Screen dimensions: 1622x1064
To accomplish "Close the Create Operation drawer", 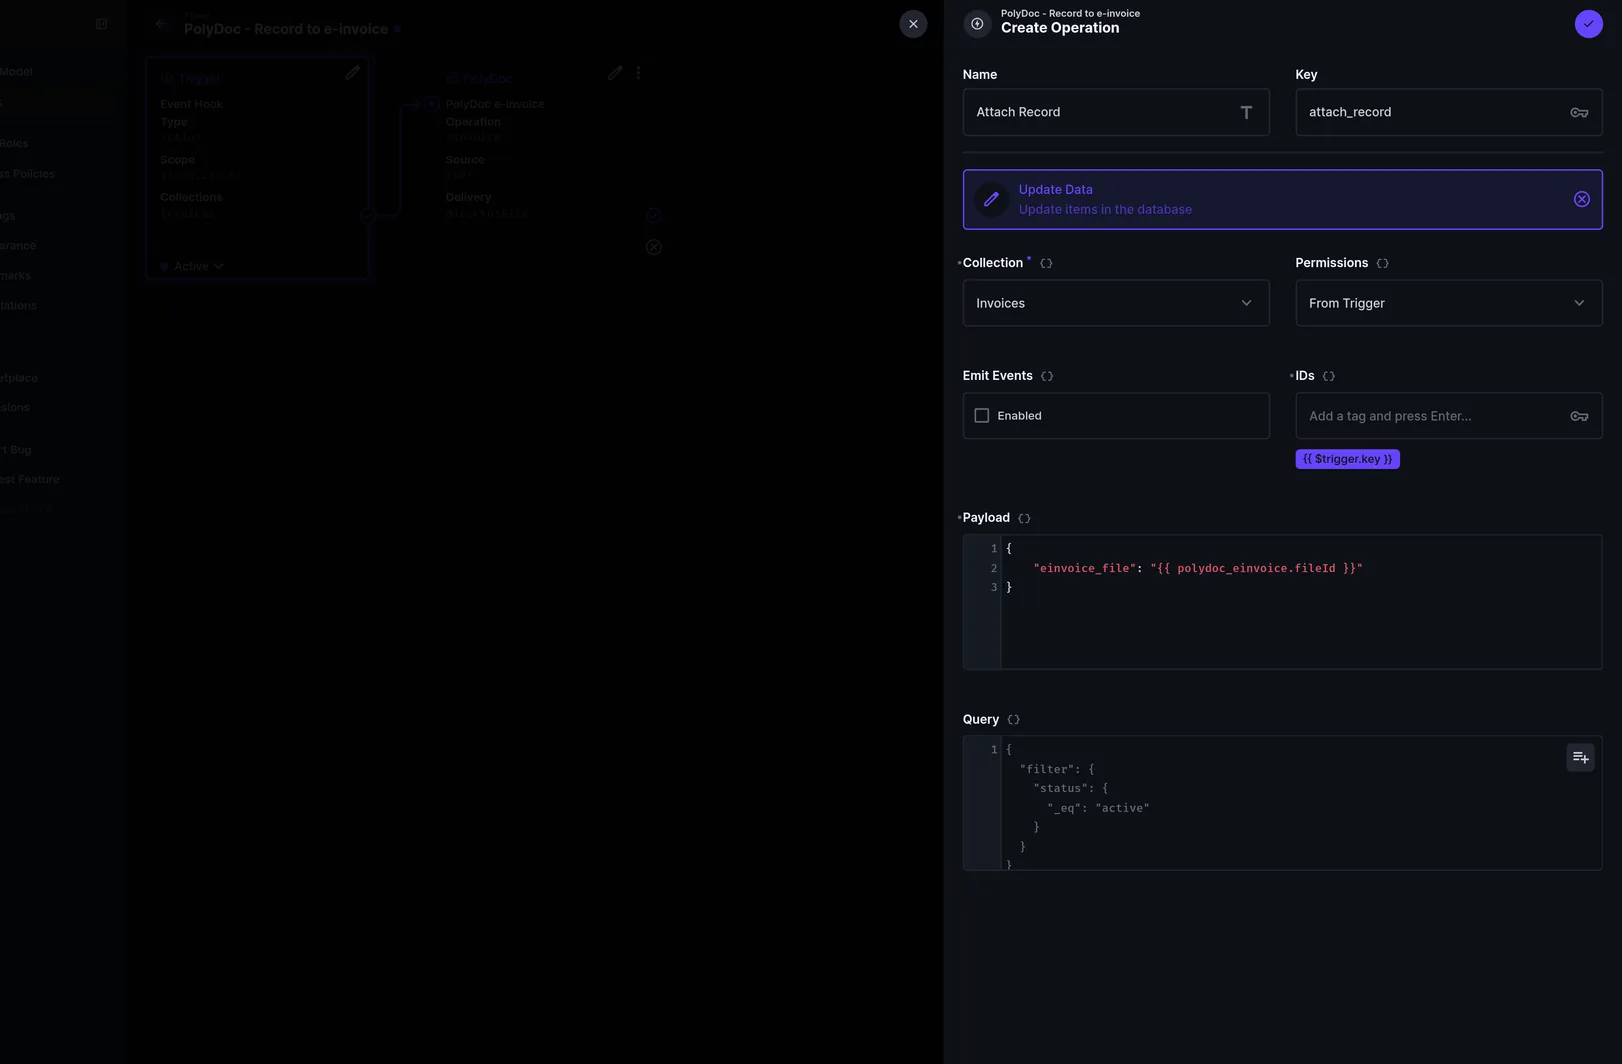I will pos(913,24).
